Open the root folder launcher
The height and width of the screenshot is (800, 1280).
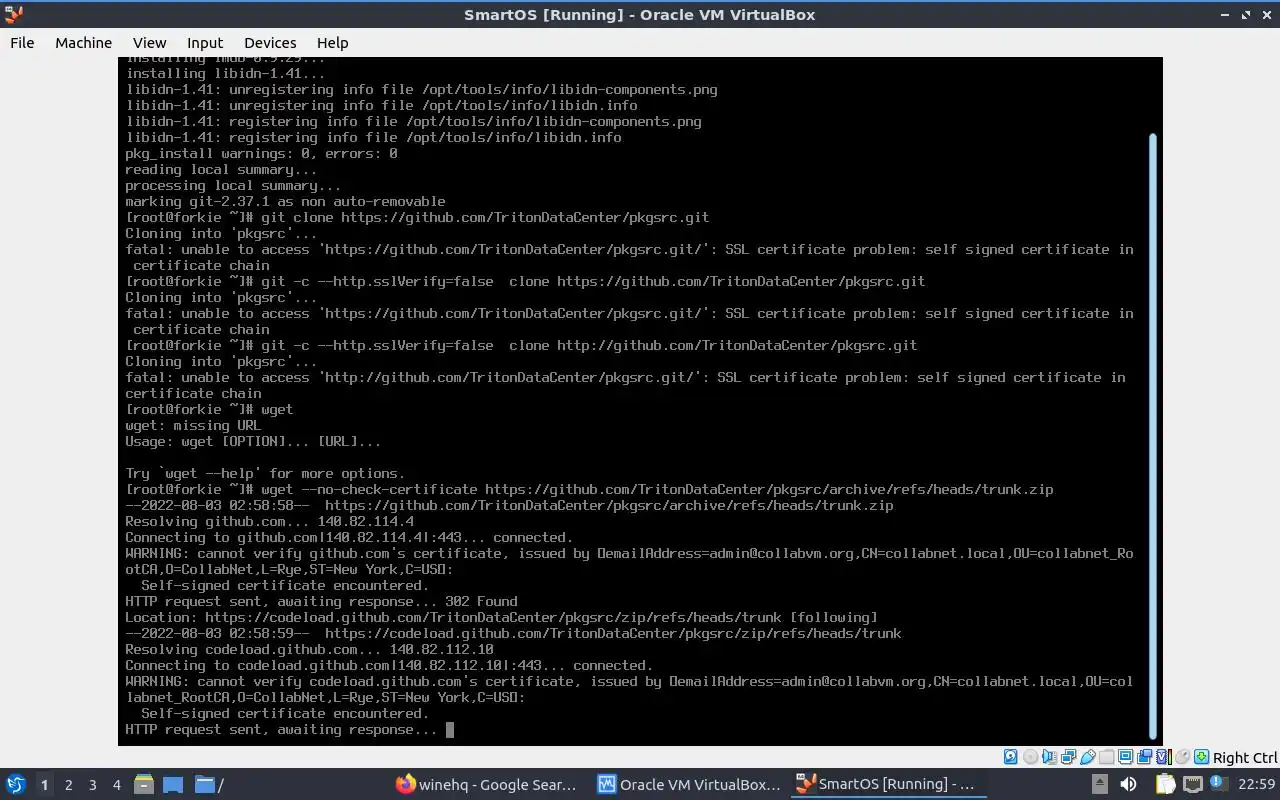click(209, 785)
